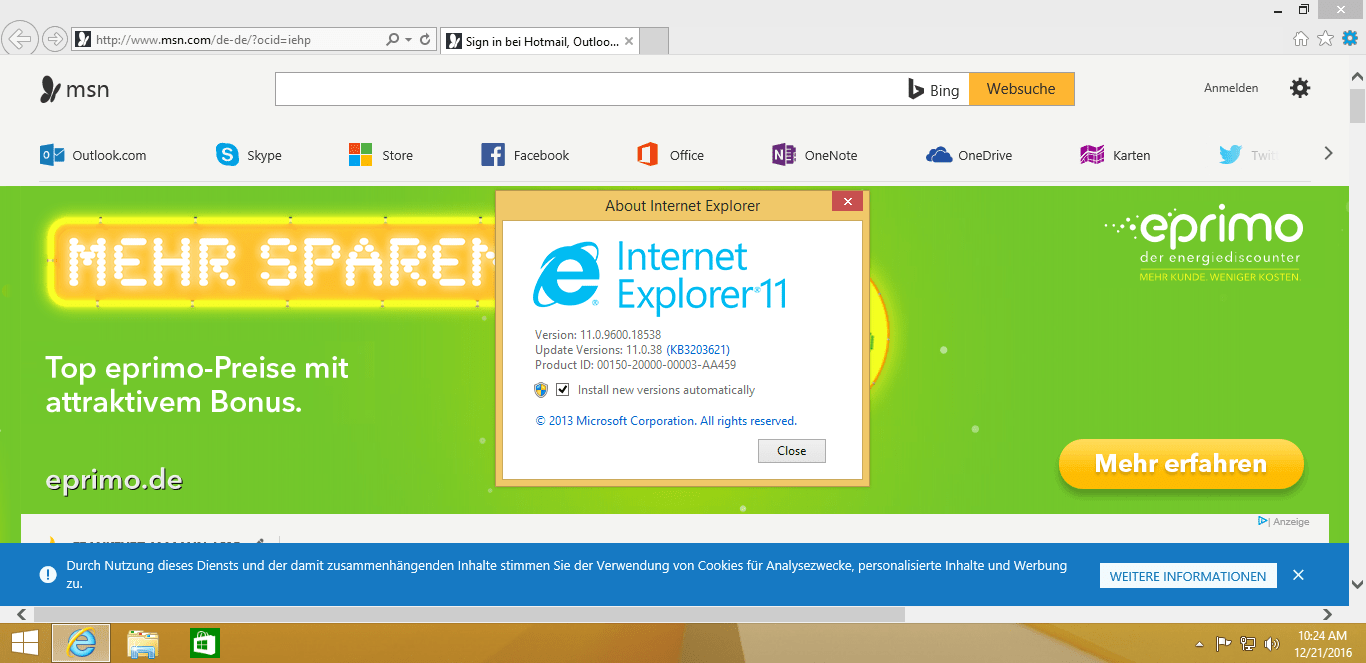Open the Karten maps shortcut
Screen dimensions: 1366x663
coord(1115,155)
